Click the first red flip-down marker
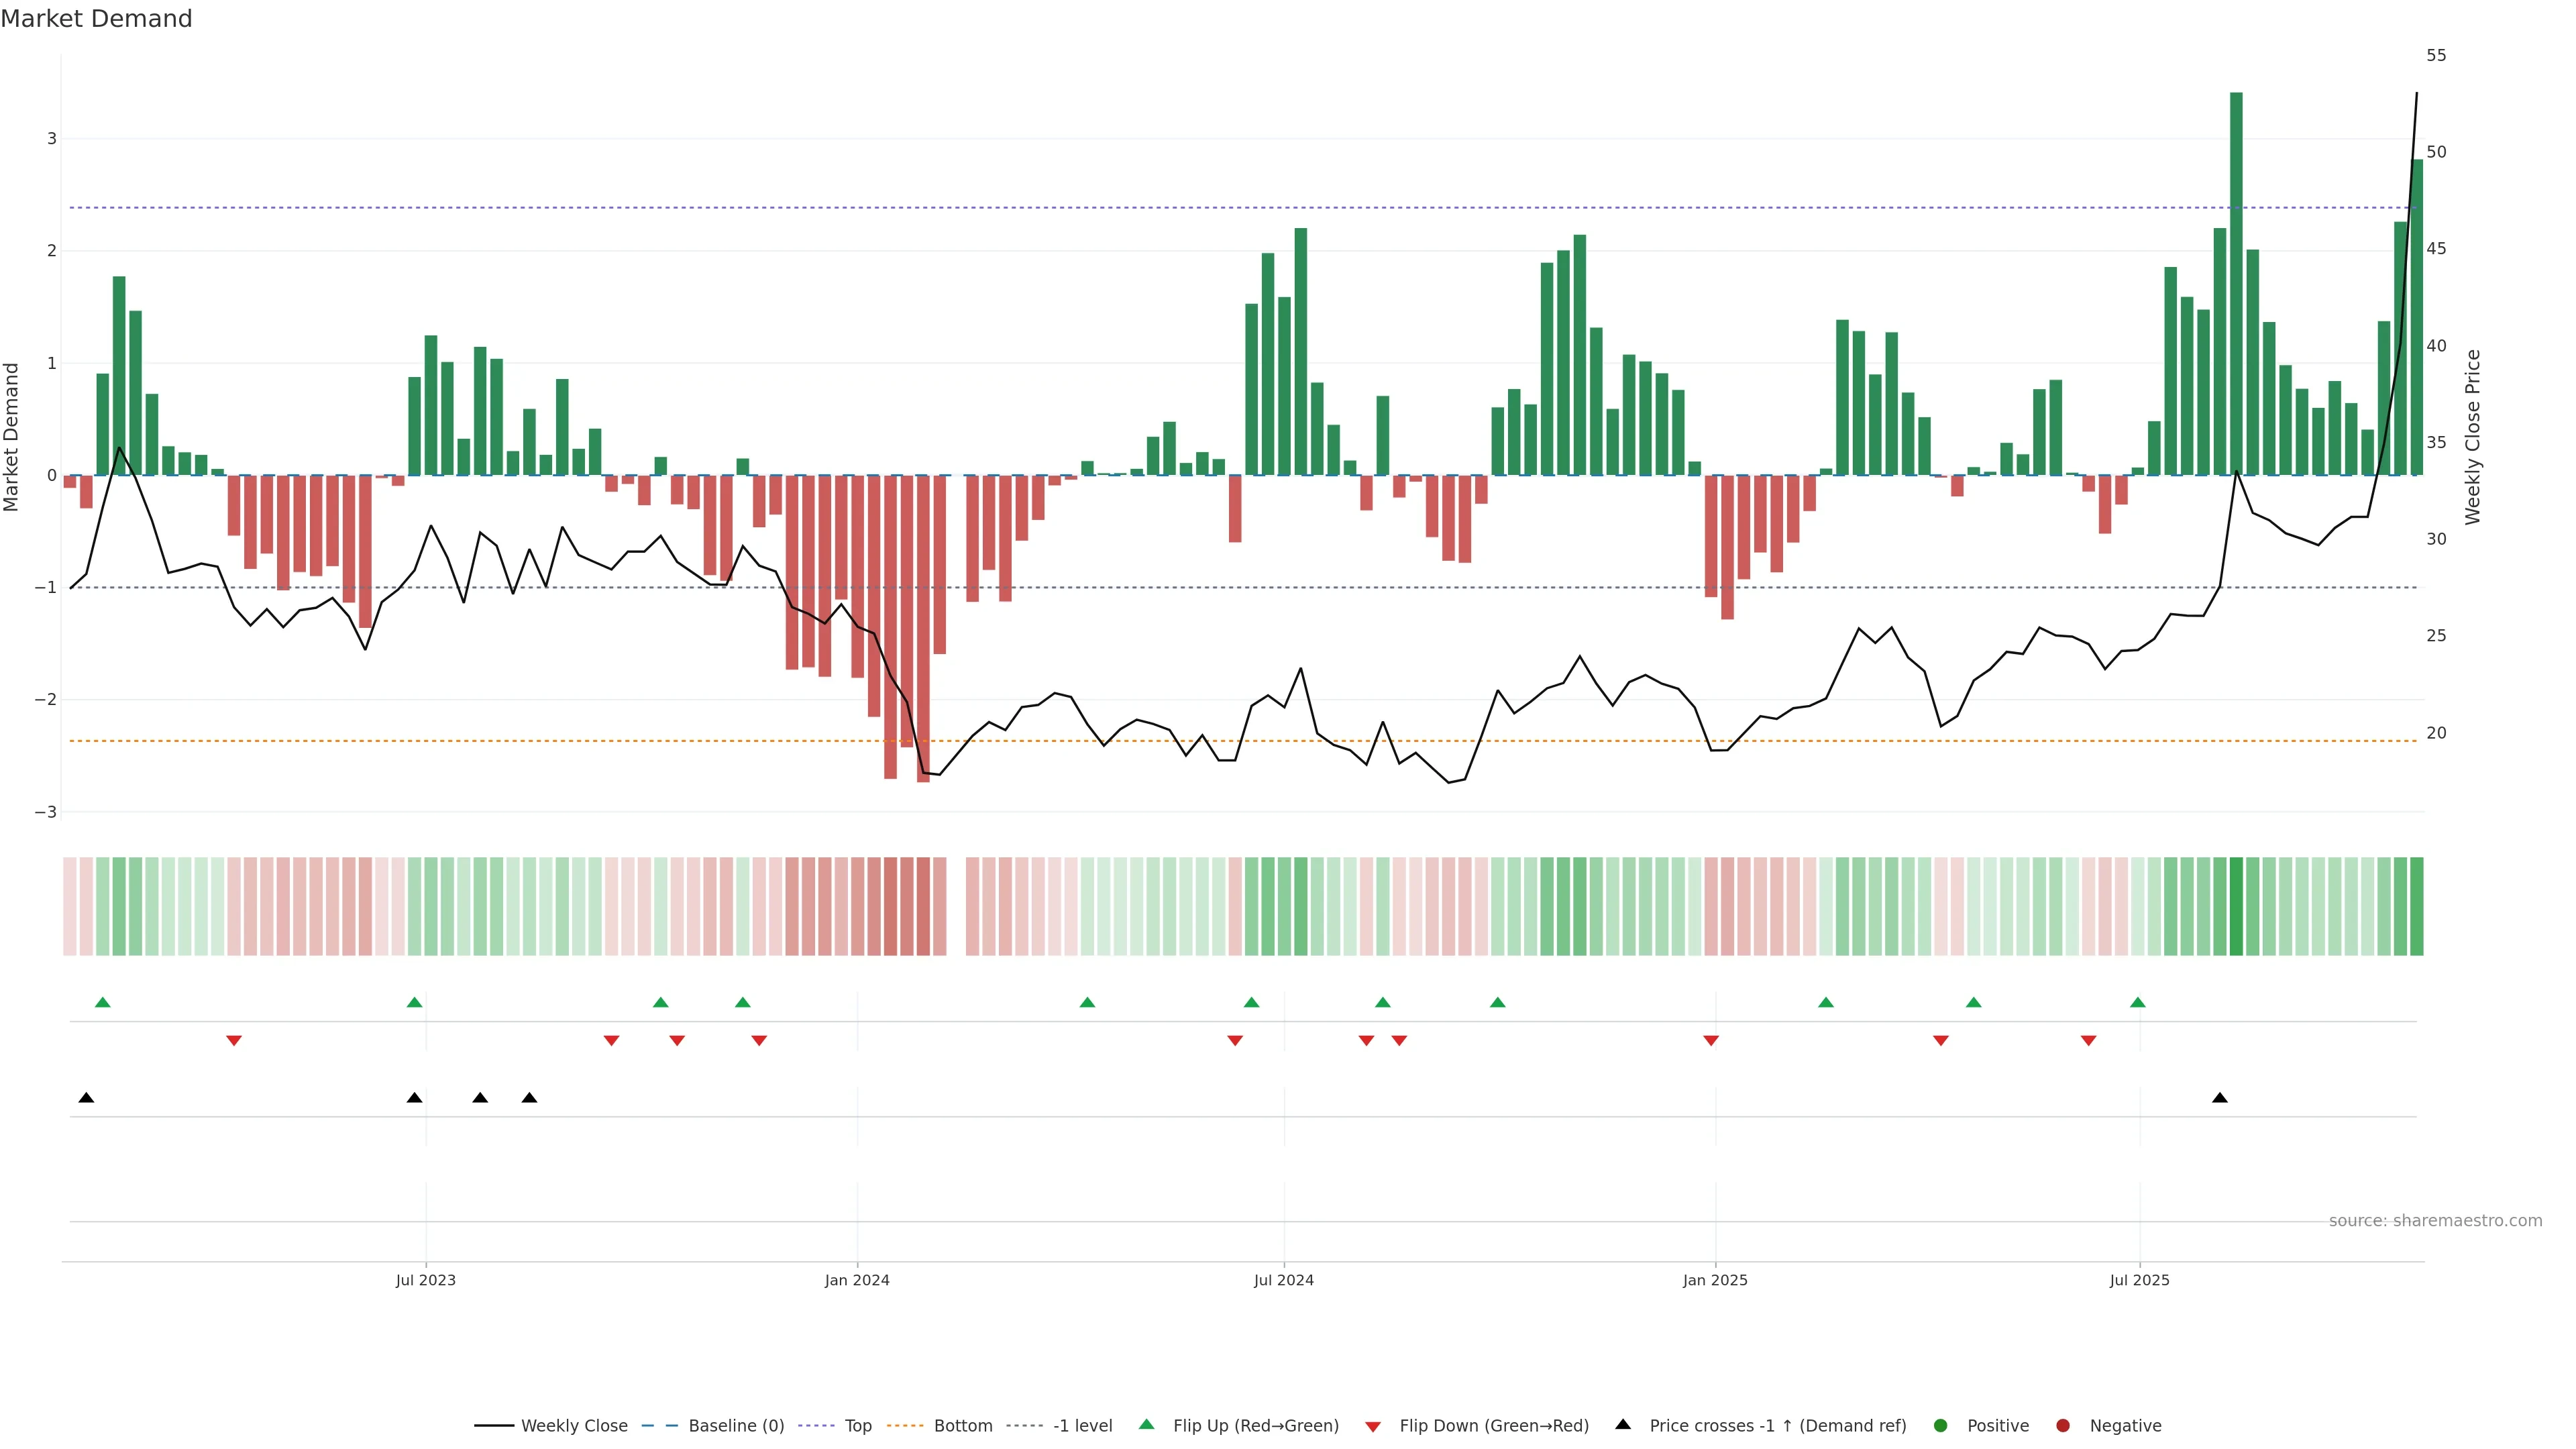 tap(234, 1041)
